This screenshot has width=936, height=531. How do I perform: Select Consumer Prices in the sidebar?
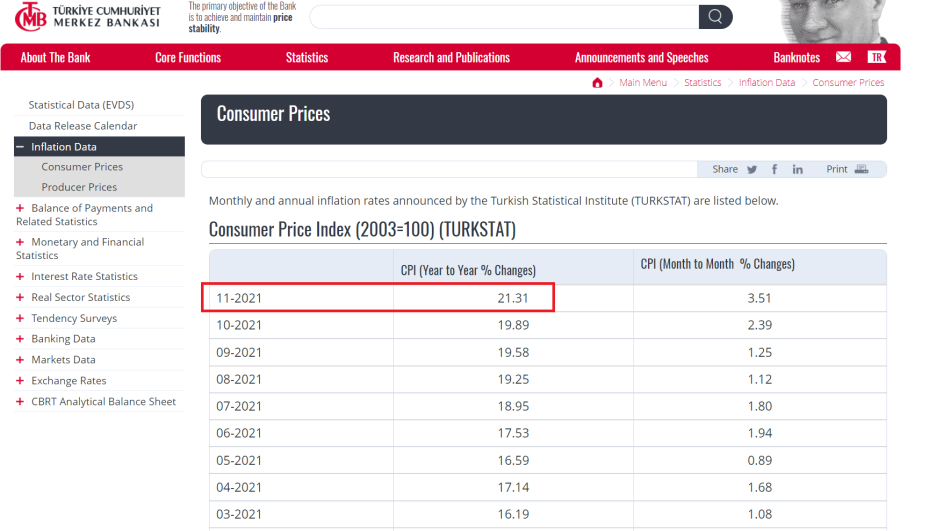coord(82,167)
